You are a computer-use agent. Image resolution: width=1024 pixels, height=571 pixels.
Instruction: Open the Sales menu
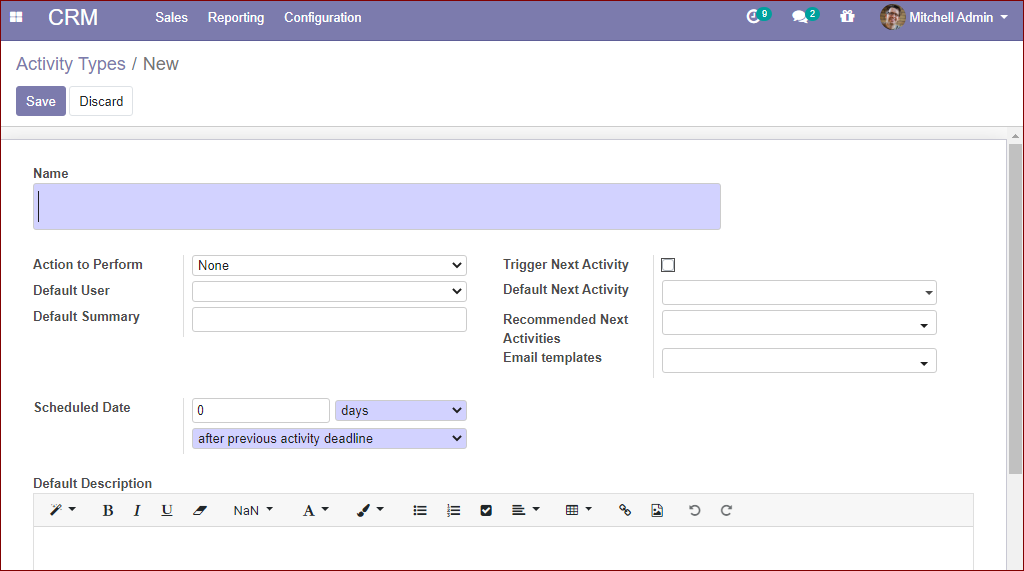(x=171, y=18)
